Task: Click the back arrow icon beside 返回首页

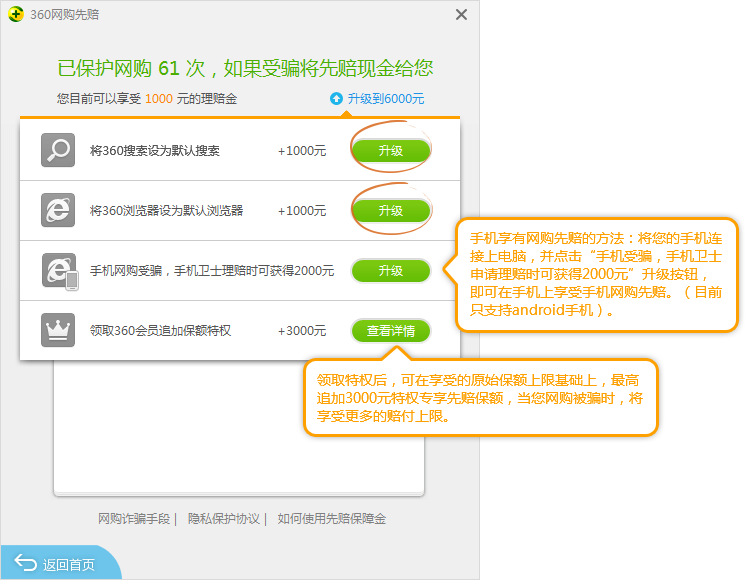Action: [25, 563]
